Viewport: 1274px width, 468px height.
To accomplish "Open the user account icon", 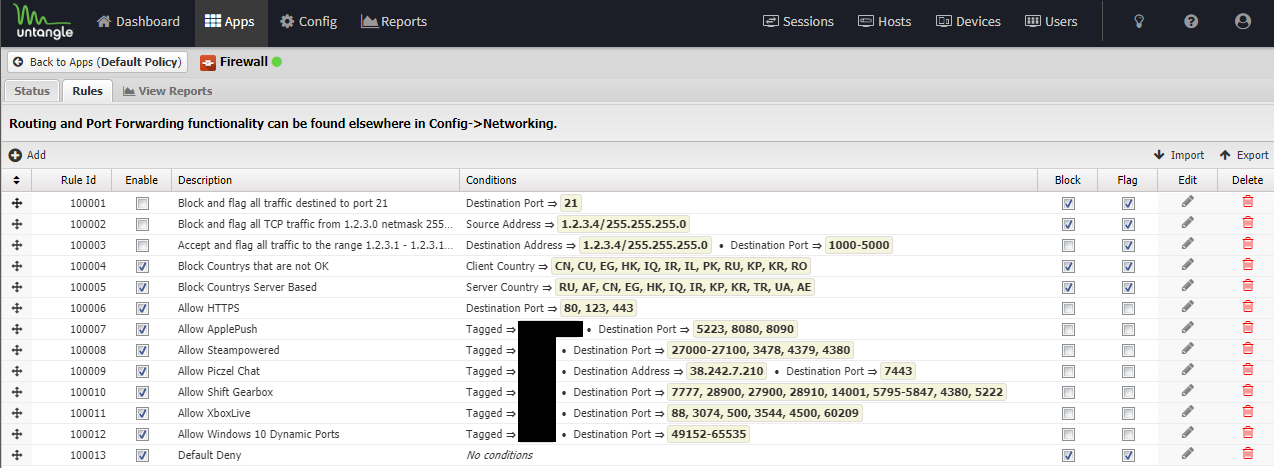I will (1243, 21).
